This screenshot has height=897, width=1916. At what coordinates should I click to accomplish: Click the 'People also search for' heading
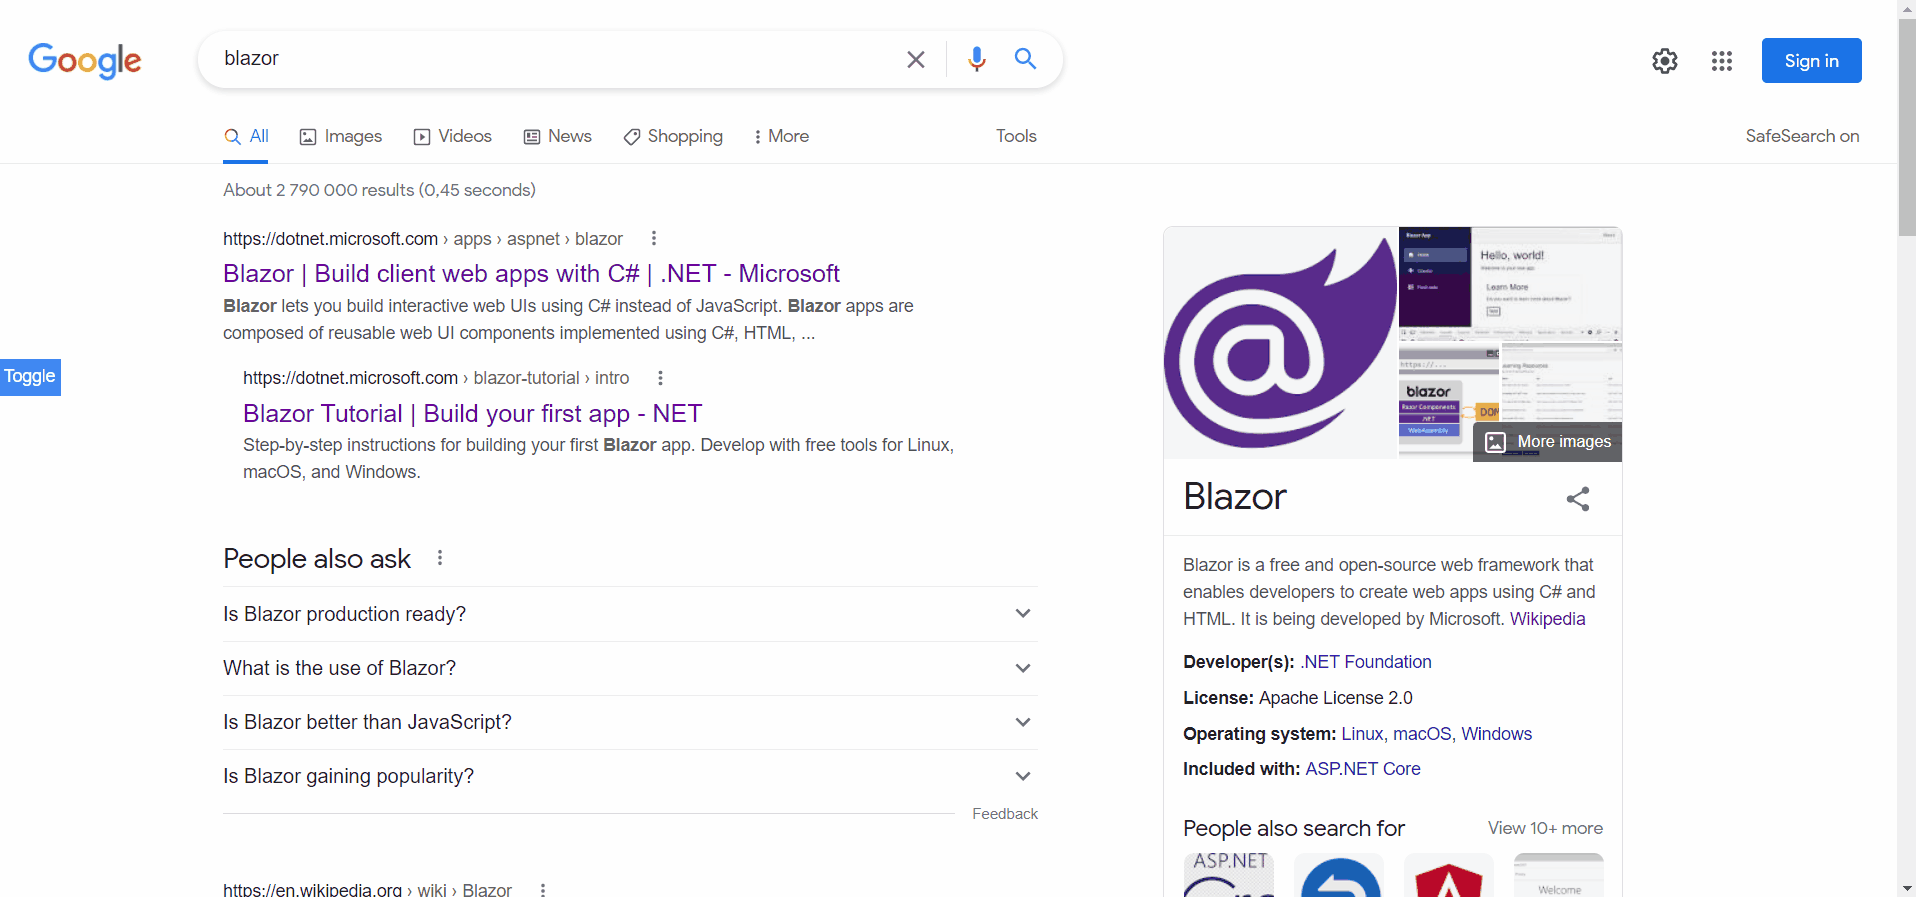1294,828
